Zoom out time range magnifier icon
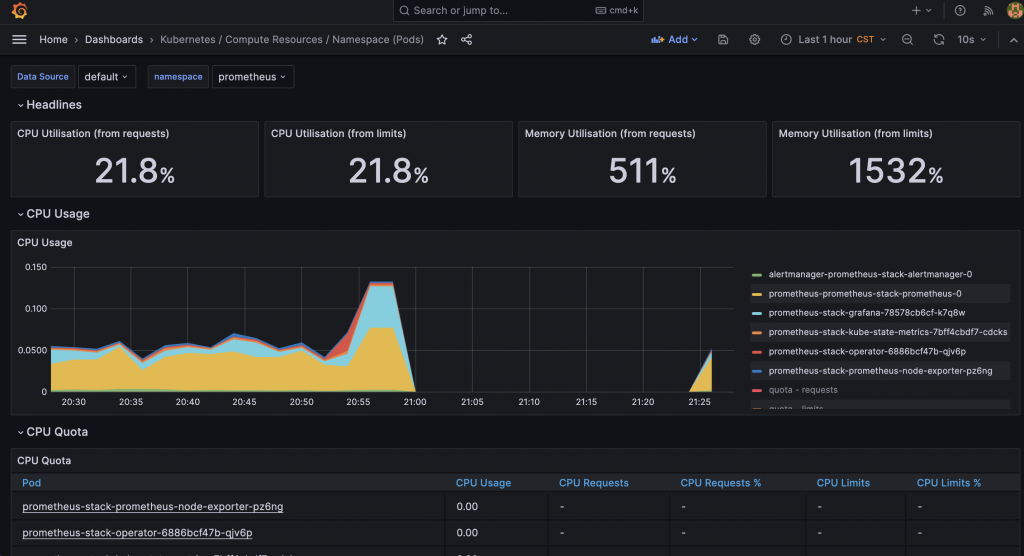 coord(907,40)
